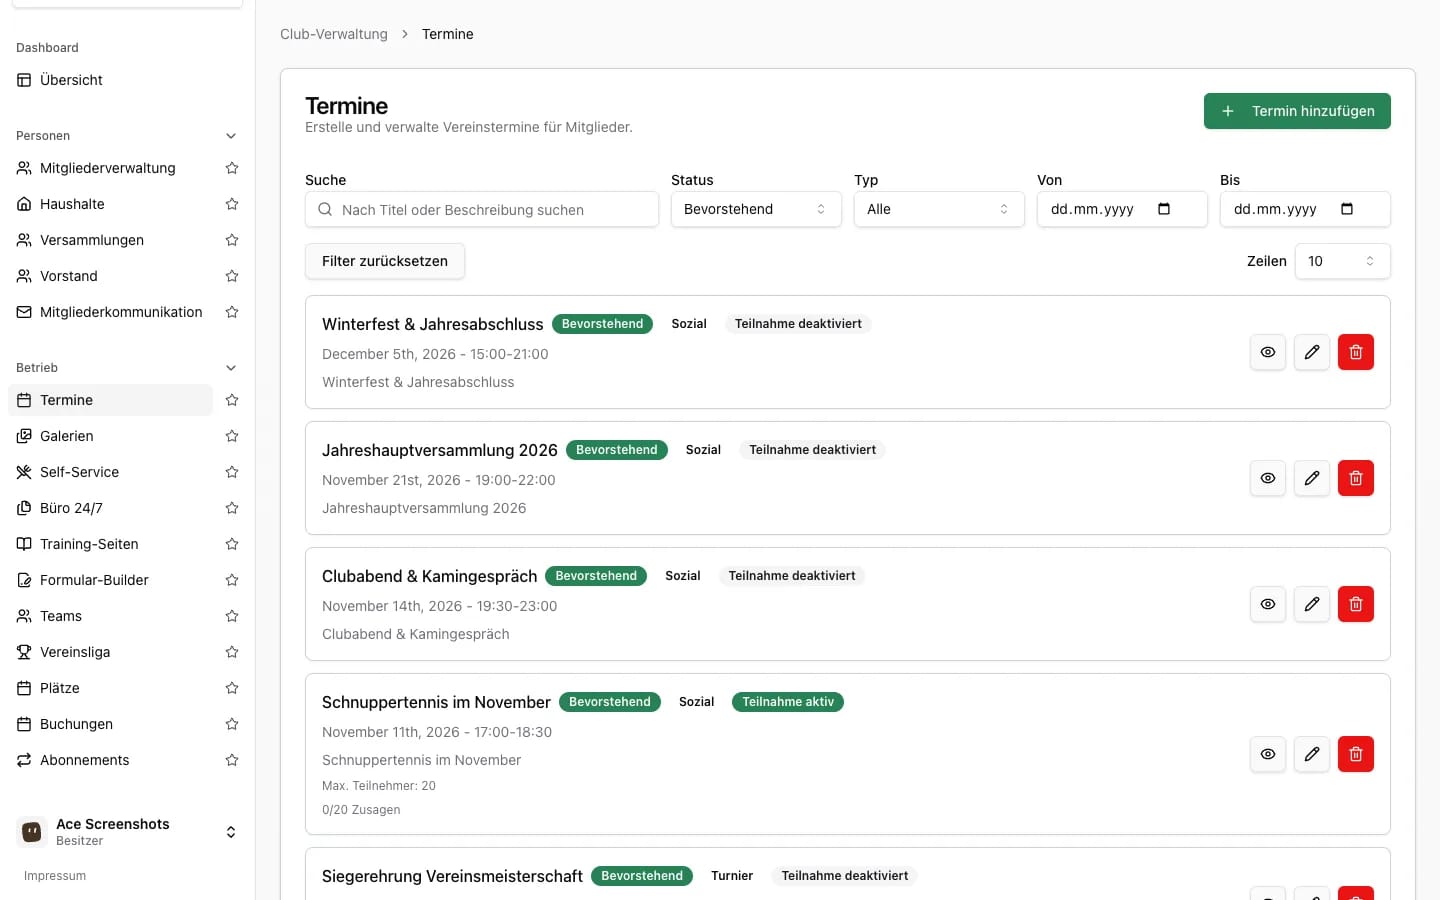Image resolution: width=1440 pixels, height=900 pixels.
Task: Open the Club-Verwaltung breadcrumb link
Action: 334,34
